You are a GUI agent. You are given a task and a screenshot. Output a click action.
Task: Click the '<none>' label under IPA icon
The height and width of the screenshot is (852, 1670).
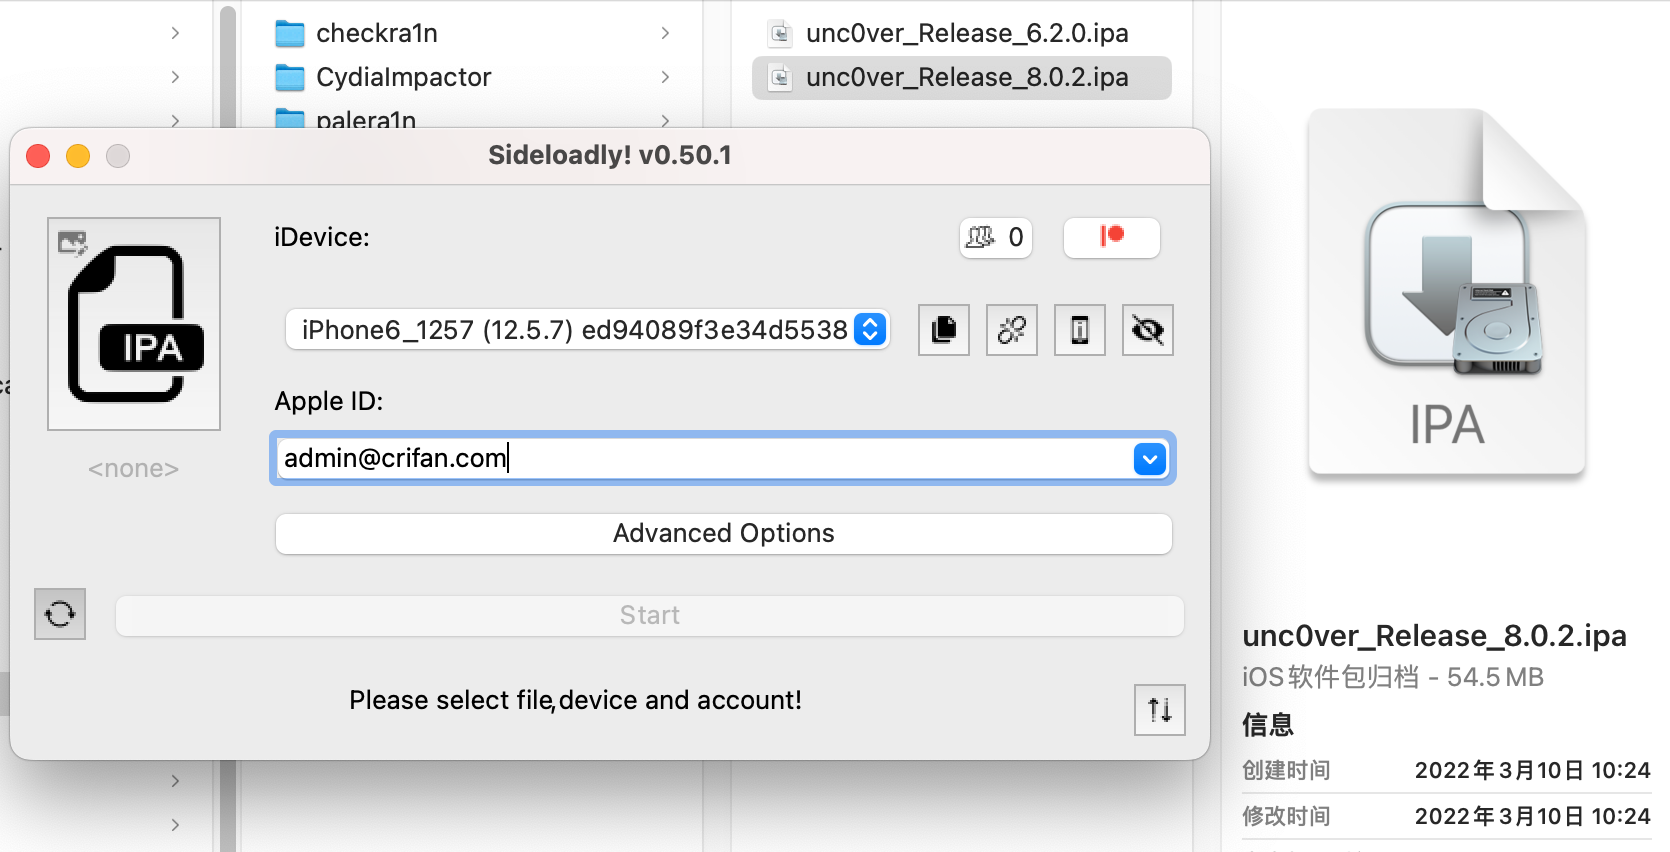click(133, 469)
